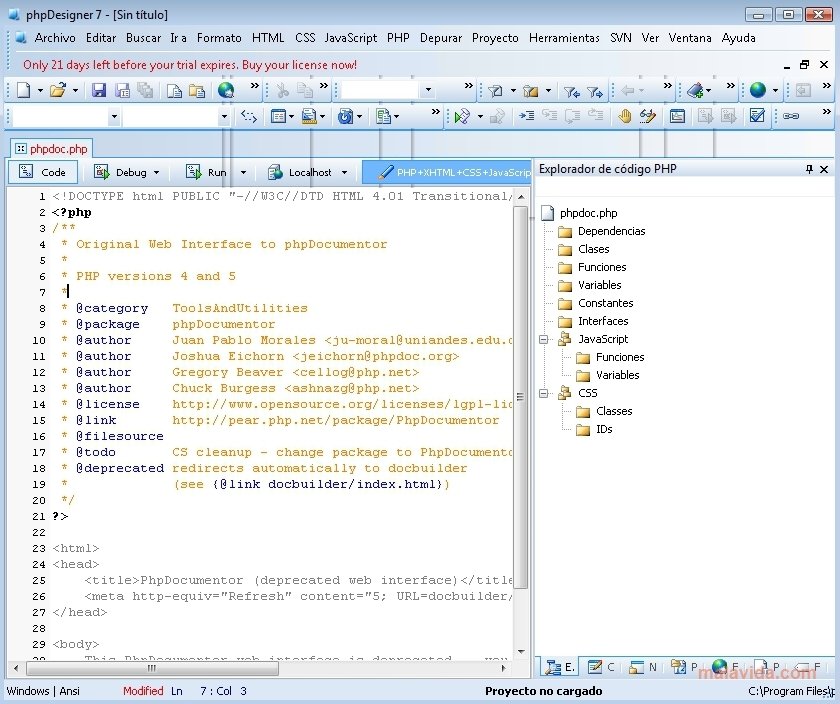This screenshot has width=840, height=704.
Task: Click the earth globe browser icon
Action: pos(758,90)
